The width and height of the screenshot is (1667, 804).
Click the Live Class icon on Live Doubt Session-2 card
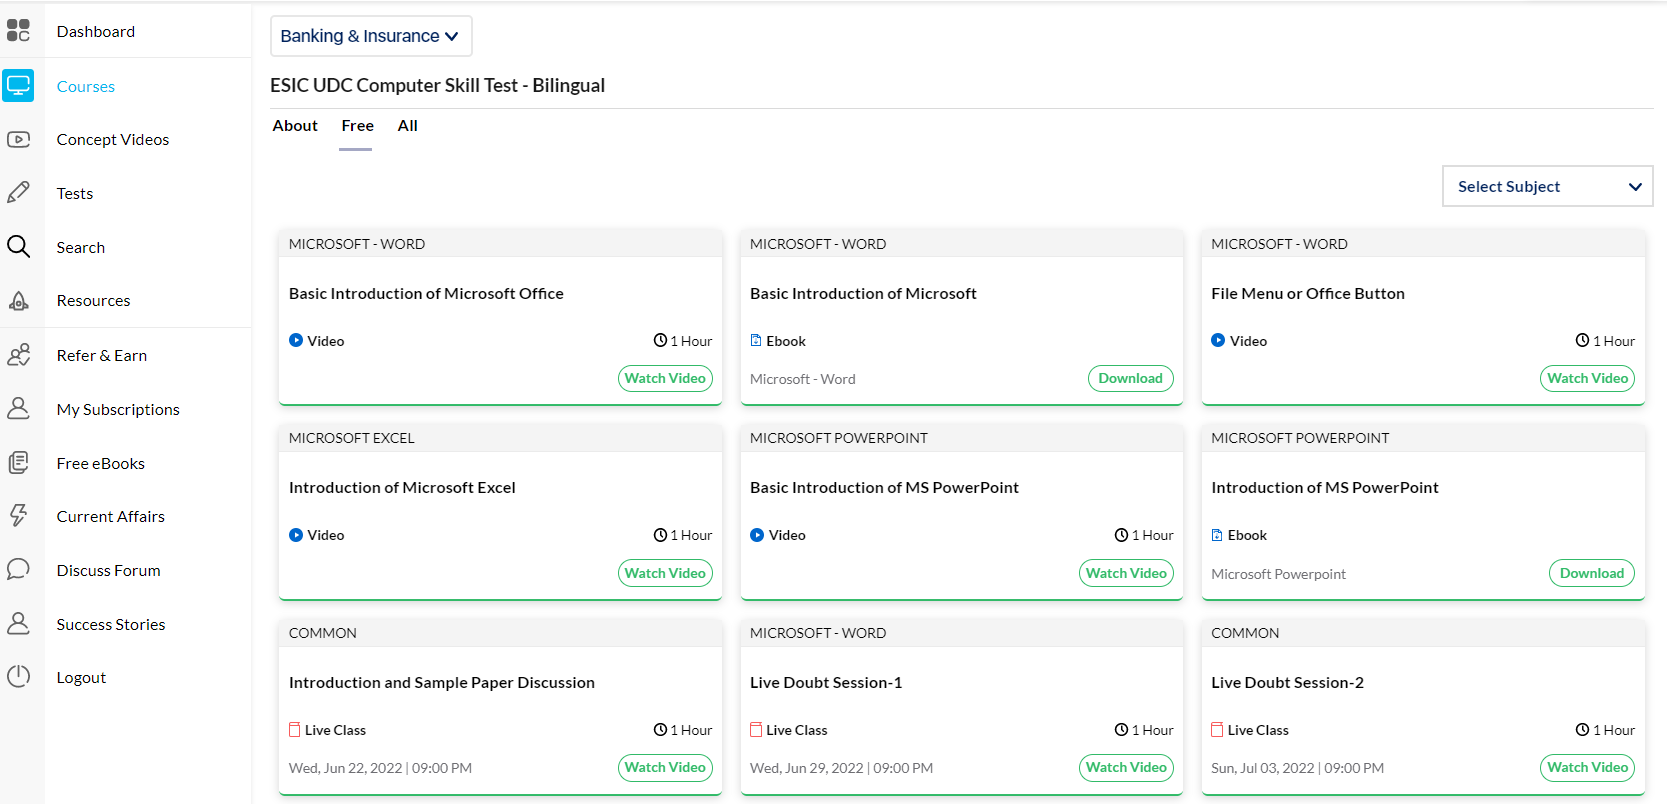click(1217, 730)
